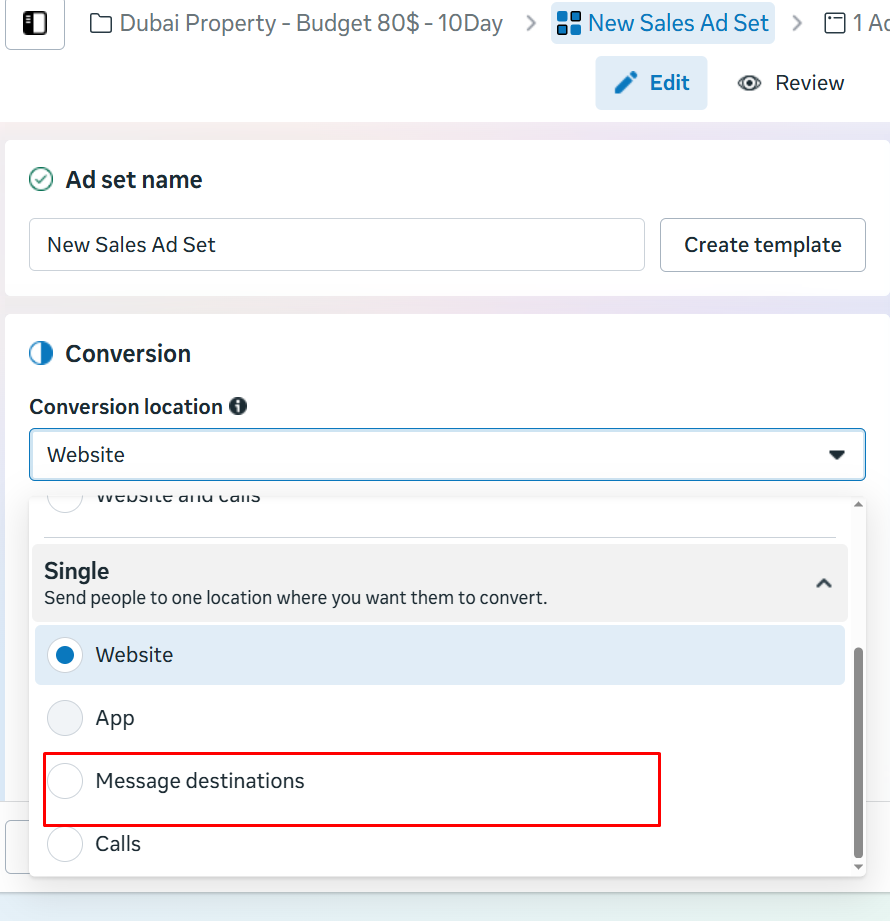
Task: Click the Ad set name text field
Action: [x=336, y=245]
